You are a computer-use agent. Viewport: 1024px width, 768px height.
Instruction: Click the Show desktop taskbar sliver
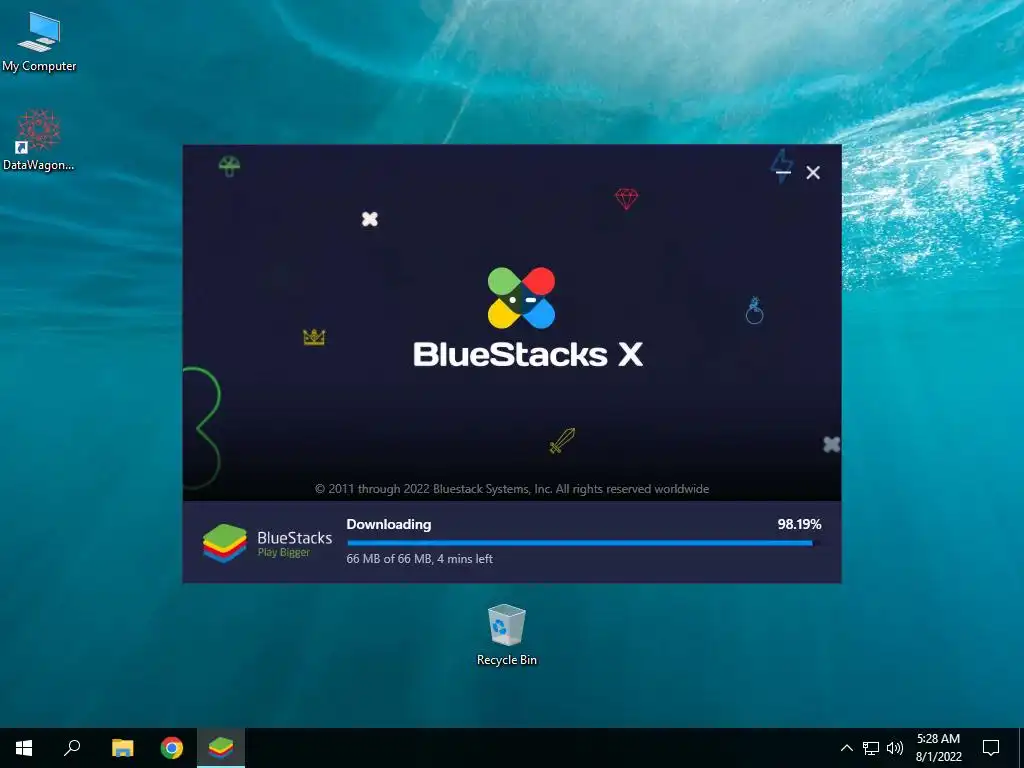[x=1021, y=748]
